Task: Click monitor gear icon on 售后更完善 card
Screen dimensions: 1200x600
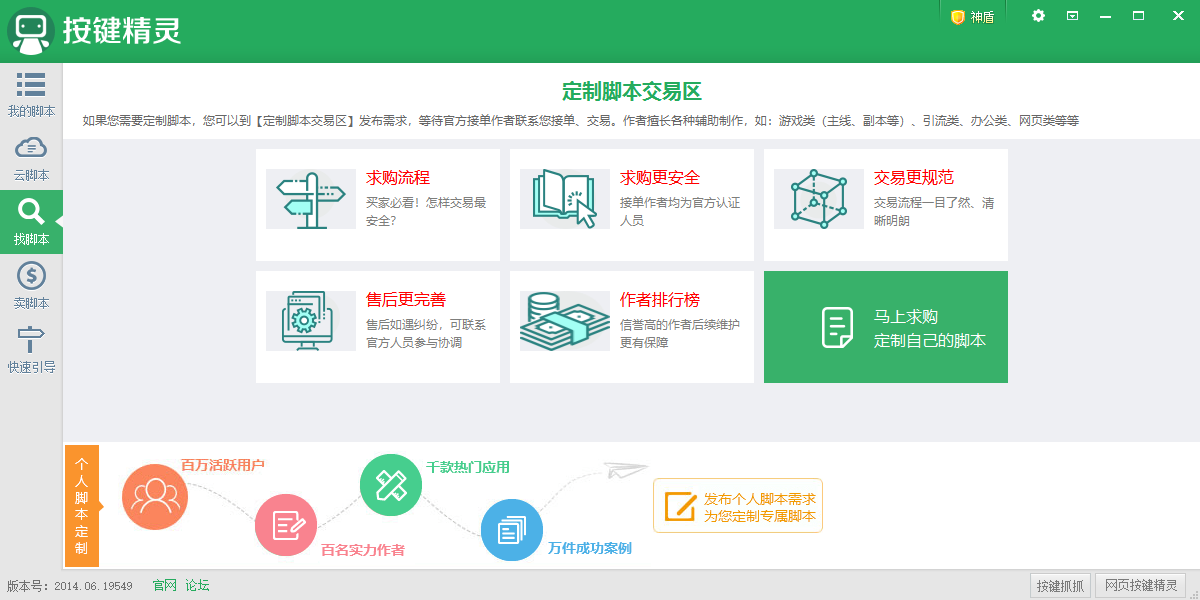Action: [311, 321]
